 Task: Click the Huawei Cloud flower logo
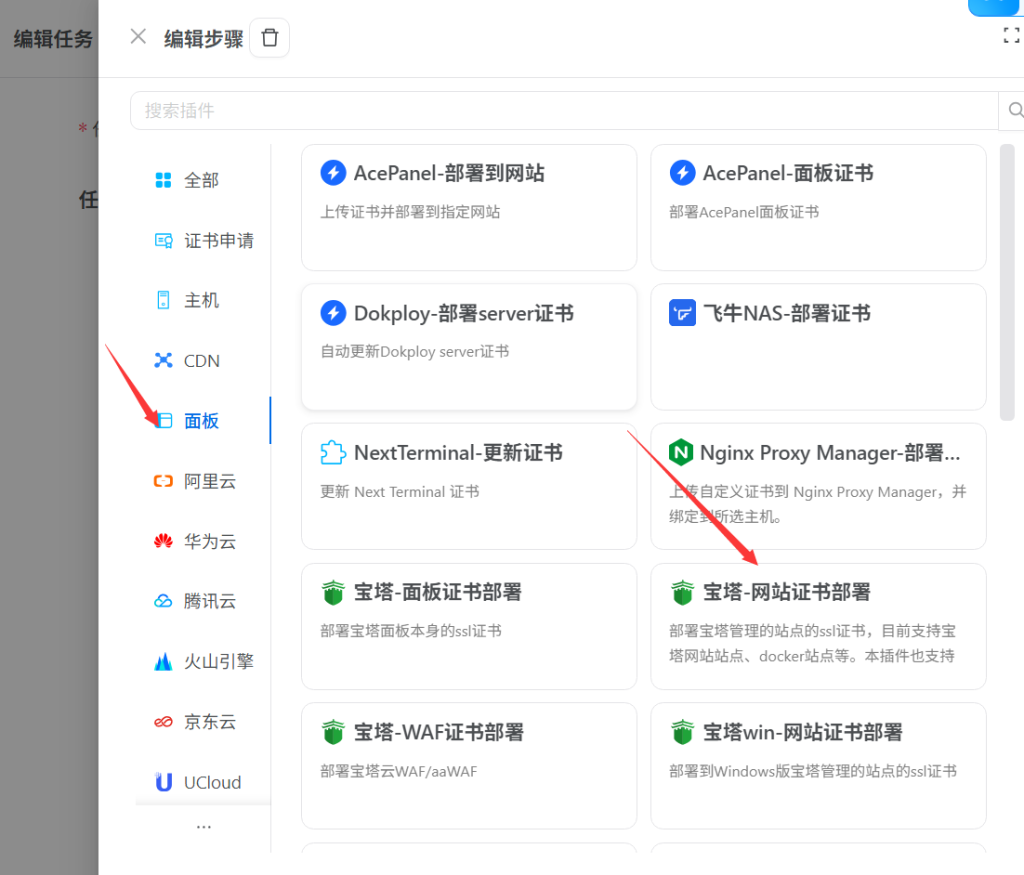pyautogui.click(x=163, y=541)
